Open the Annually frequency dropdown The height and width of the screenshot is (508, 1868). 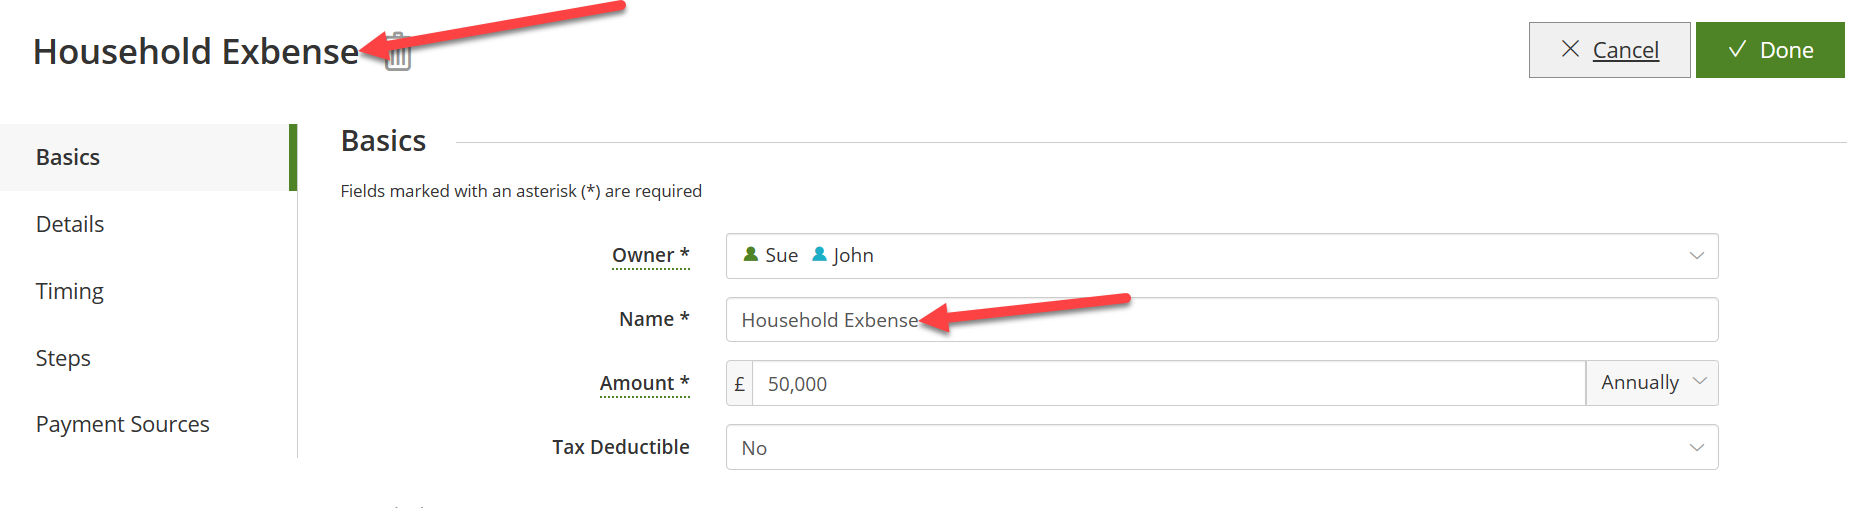click(1652, 383)
